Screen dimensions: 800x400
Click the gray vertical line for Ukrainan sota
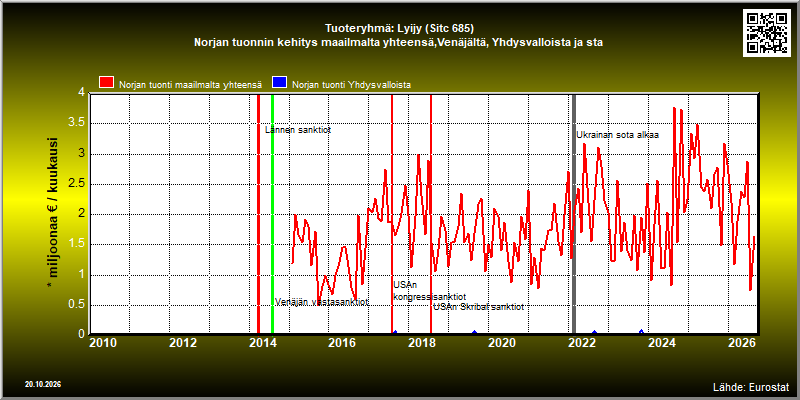(573, 214)
